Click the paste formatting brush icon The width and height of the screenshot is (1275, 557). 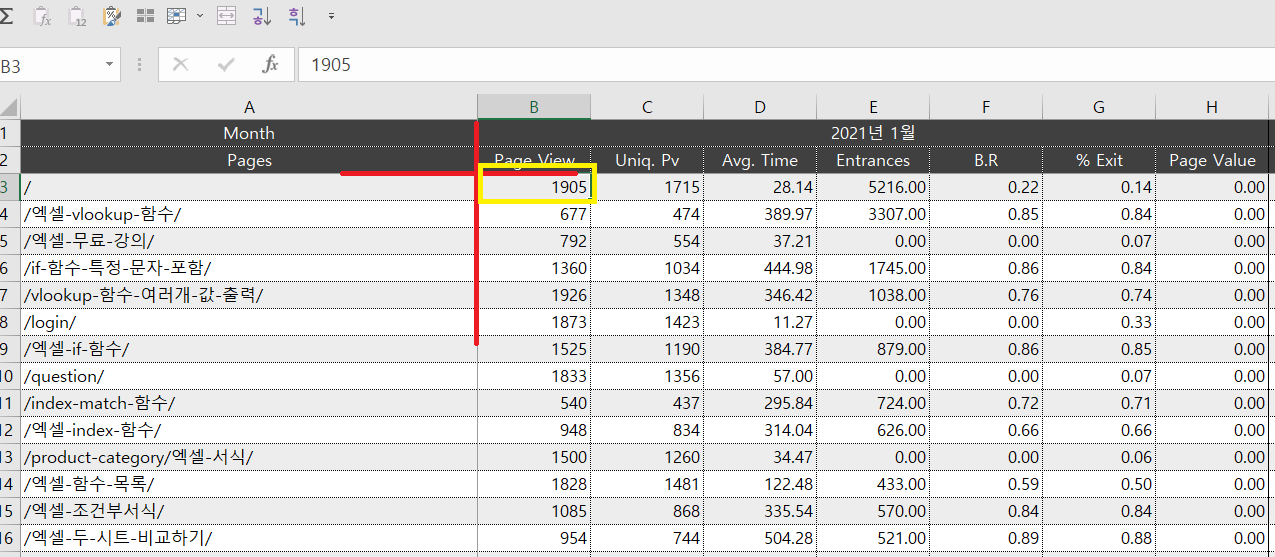click(112, 16)
